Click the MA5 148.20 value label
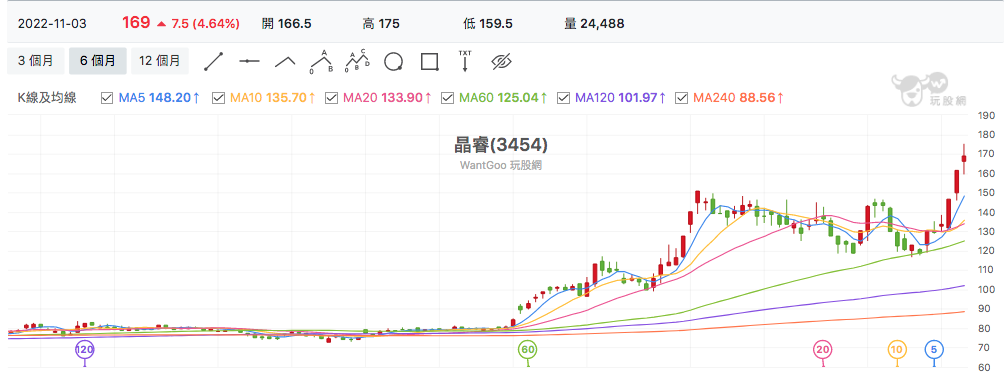 [x=159, y=98]
